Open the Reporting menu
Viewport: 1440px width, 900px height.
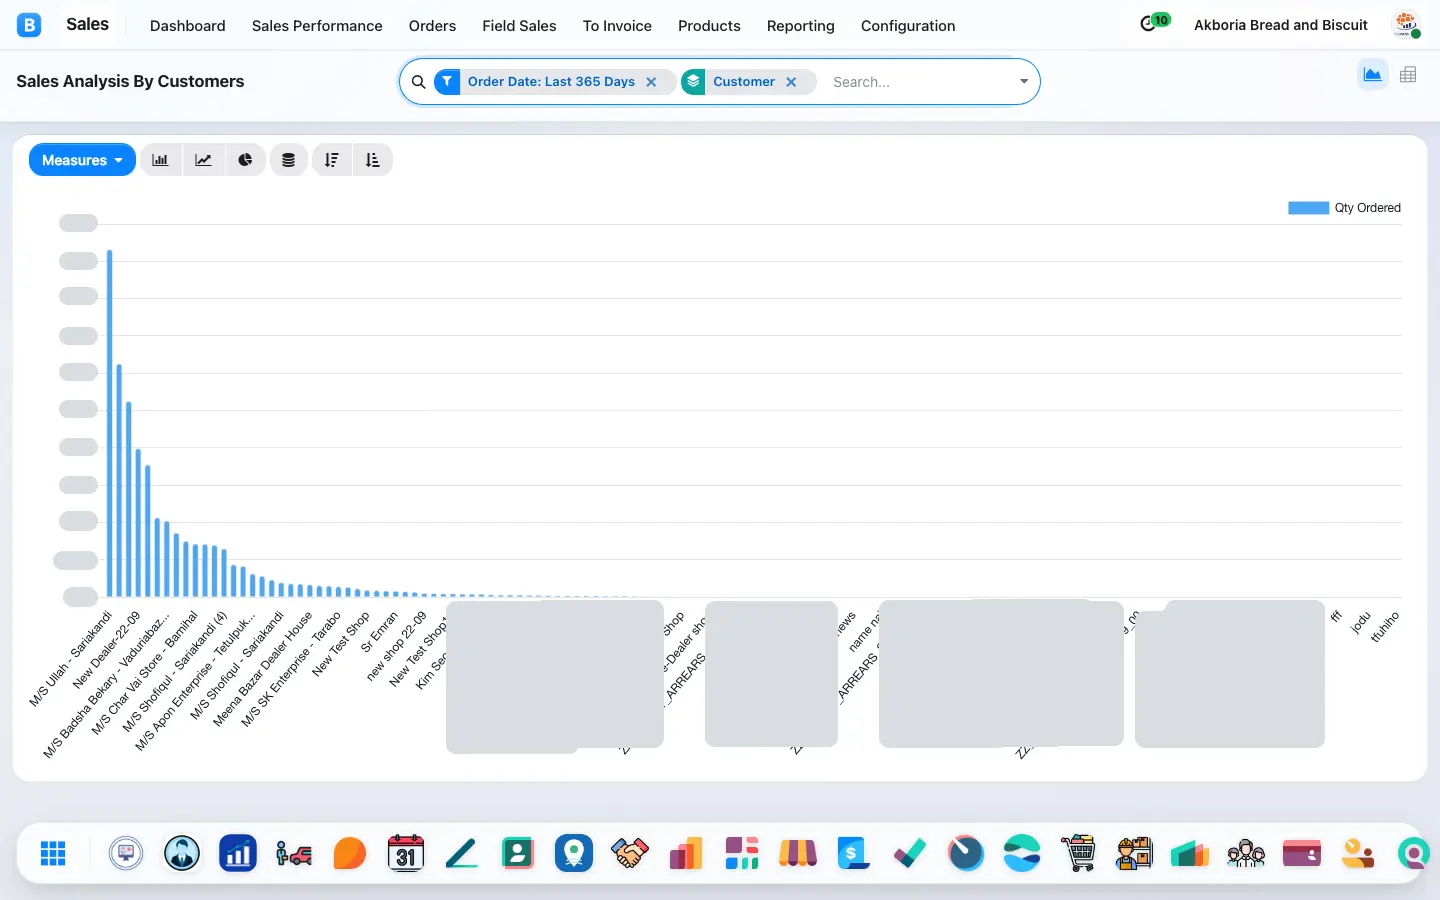click(x=800, y=26)
